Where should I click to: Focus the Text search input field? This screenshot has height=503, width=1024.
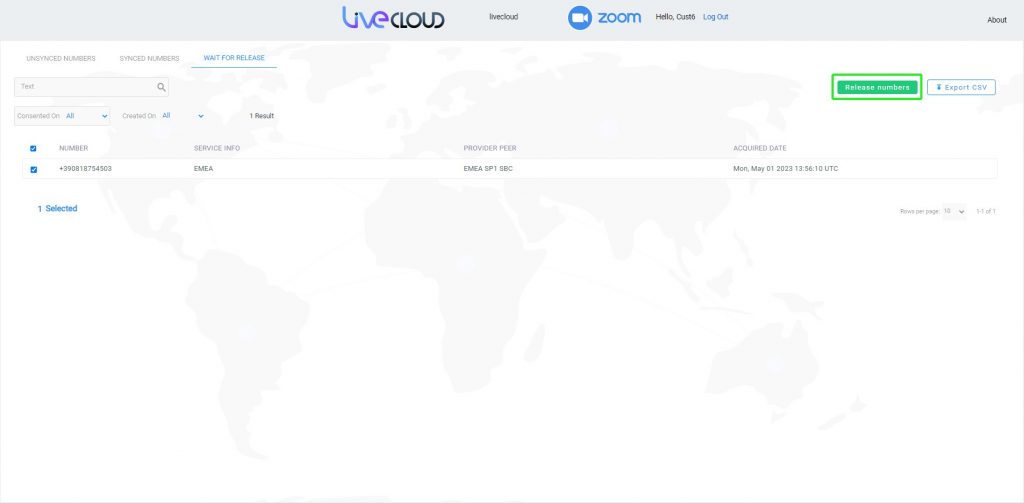85,87
